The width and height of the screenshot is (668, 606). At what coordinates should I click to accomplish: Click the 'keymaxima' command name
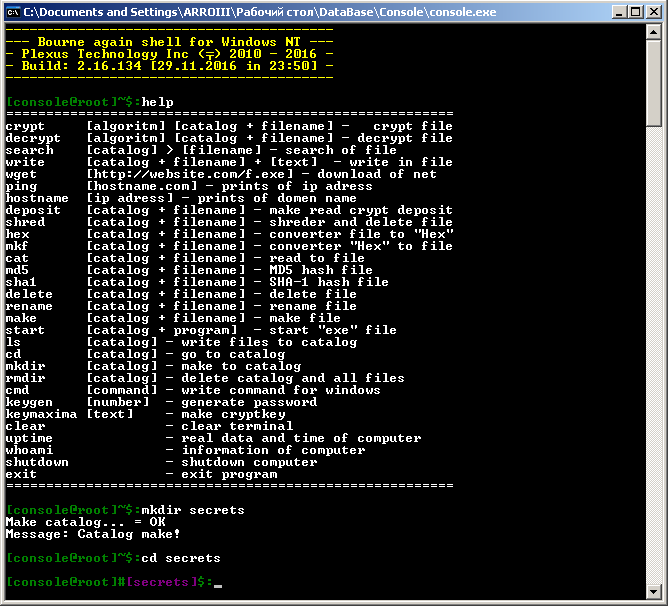(x=41, y=414)
